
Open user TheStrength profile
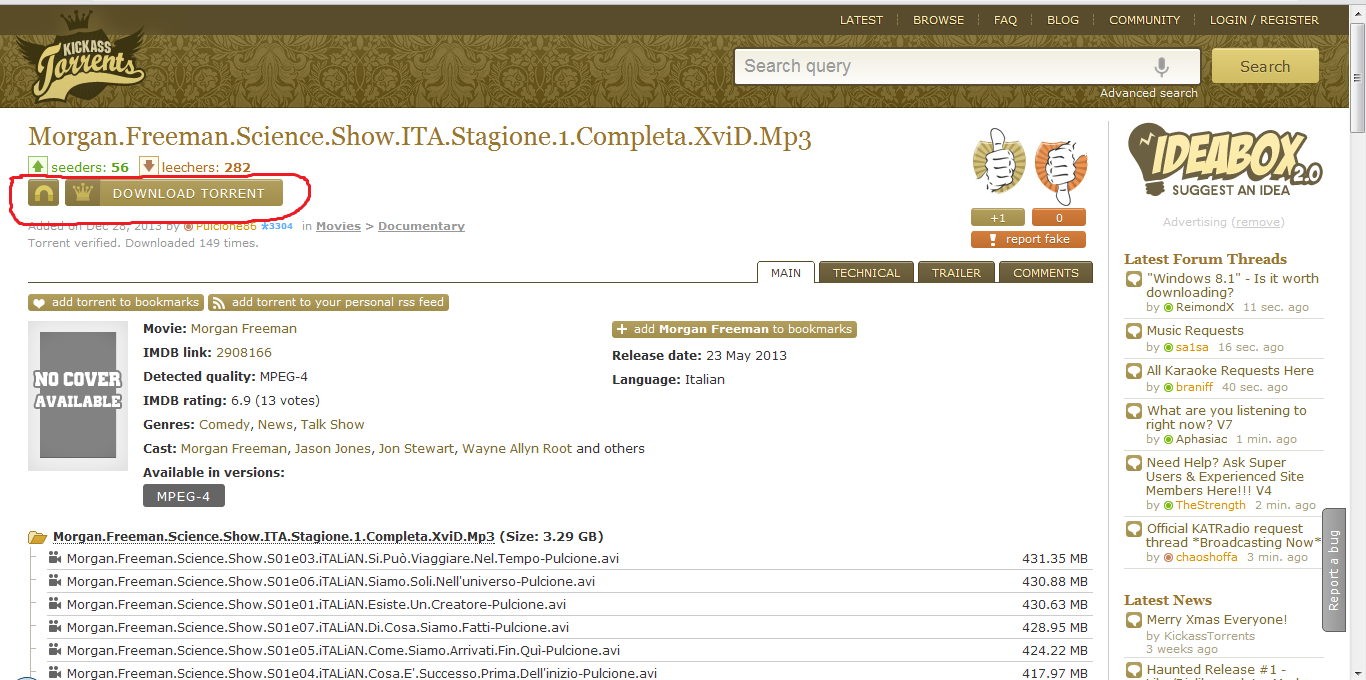pyautogui.click(x=1213, y=506)
